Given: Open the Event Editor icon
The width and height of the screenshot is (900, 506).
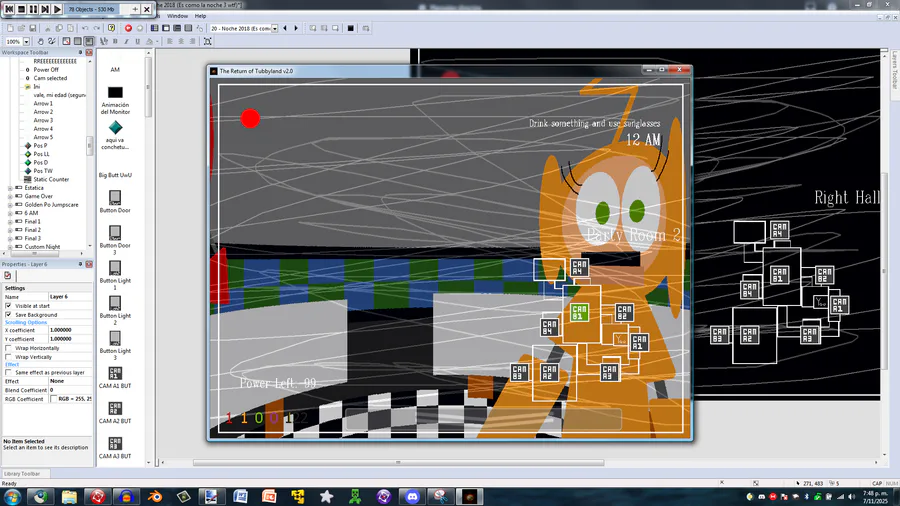Looking at the screenshot, I should (177, 28).
